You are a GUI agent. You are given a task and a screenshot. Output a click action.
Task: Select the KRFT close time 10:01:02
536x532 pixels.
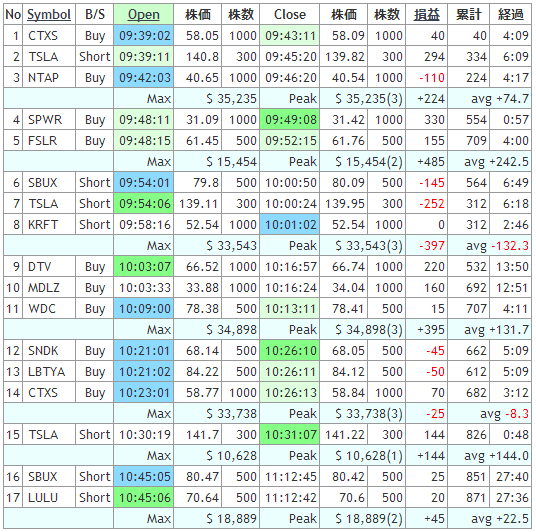click(290, 225)
